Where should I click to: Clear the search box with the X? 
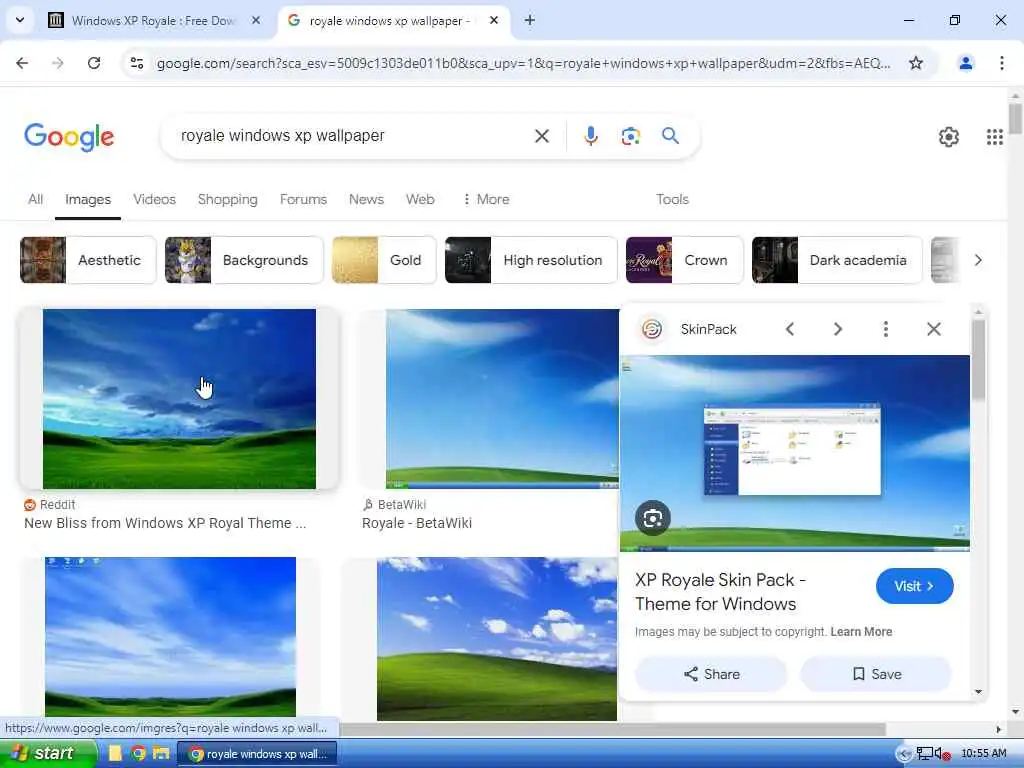click(541, 136)
